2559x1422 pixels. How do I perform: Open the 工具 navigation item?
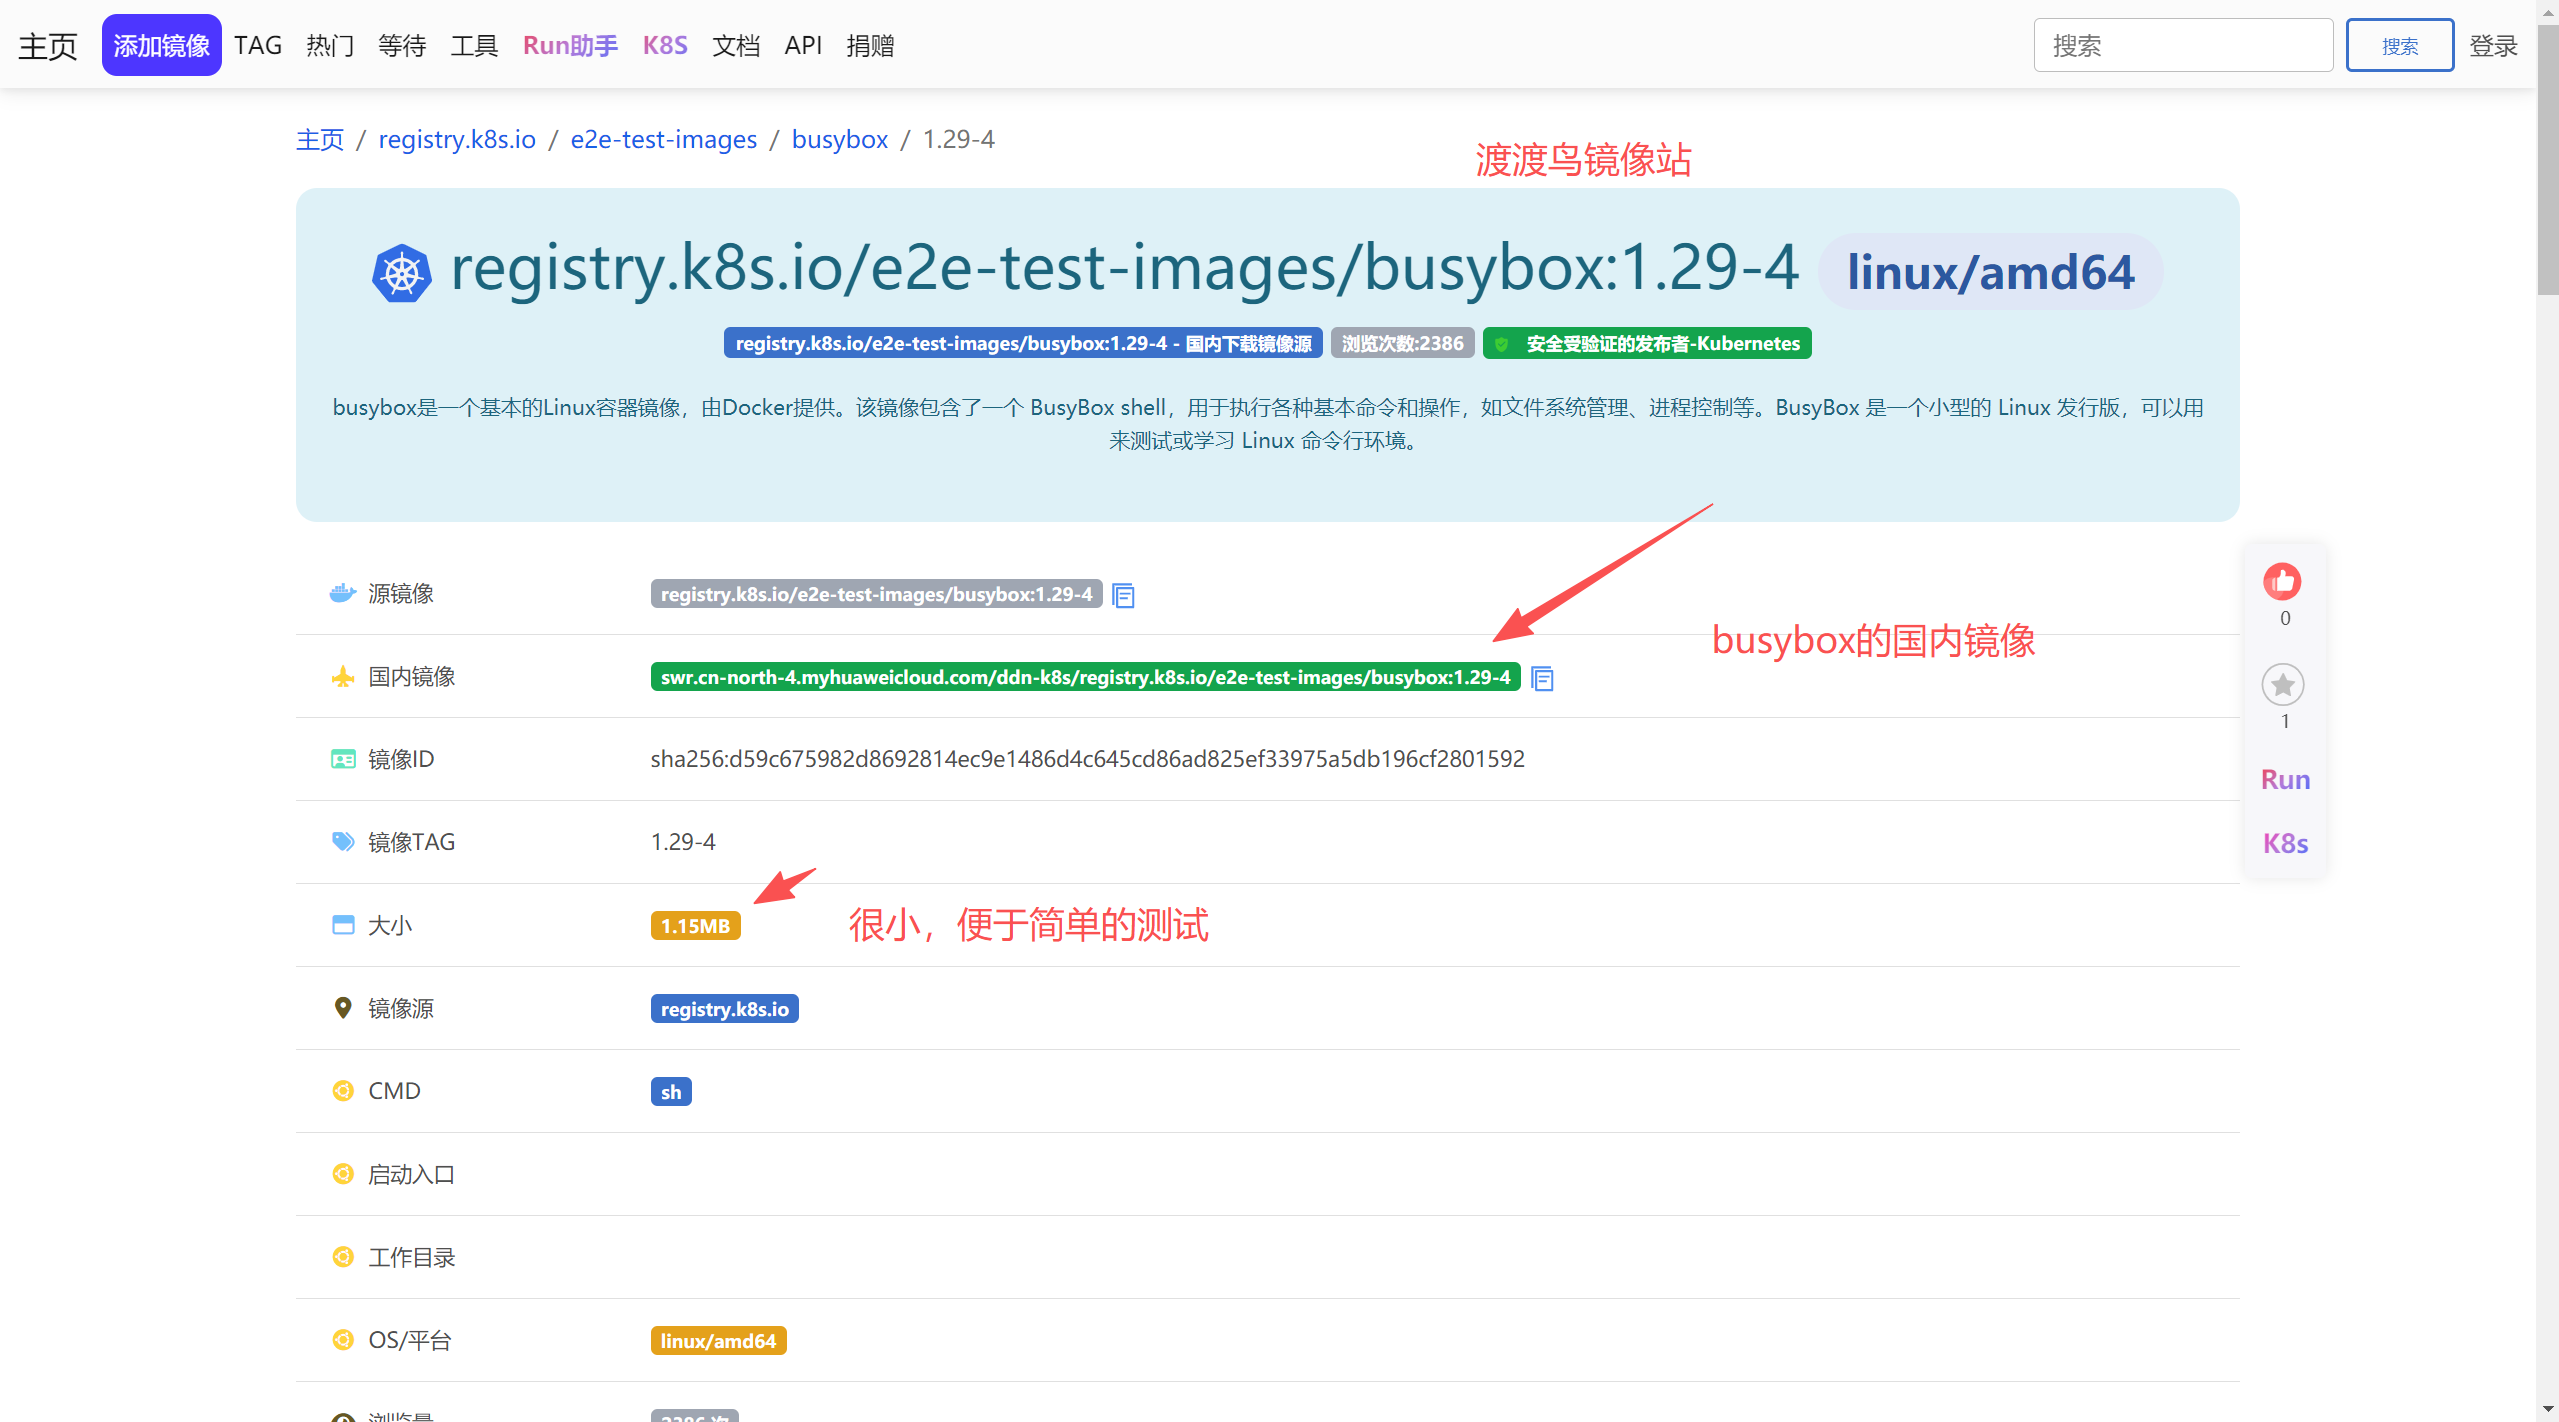click(474, 46)
